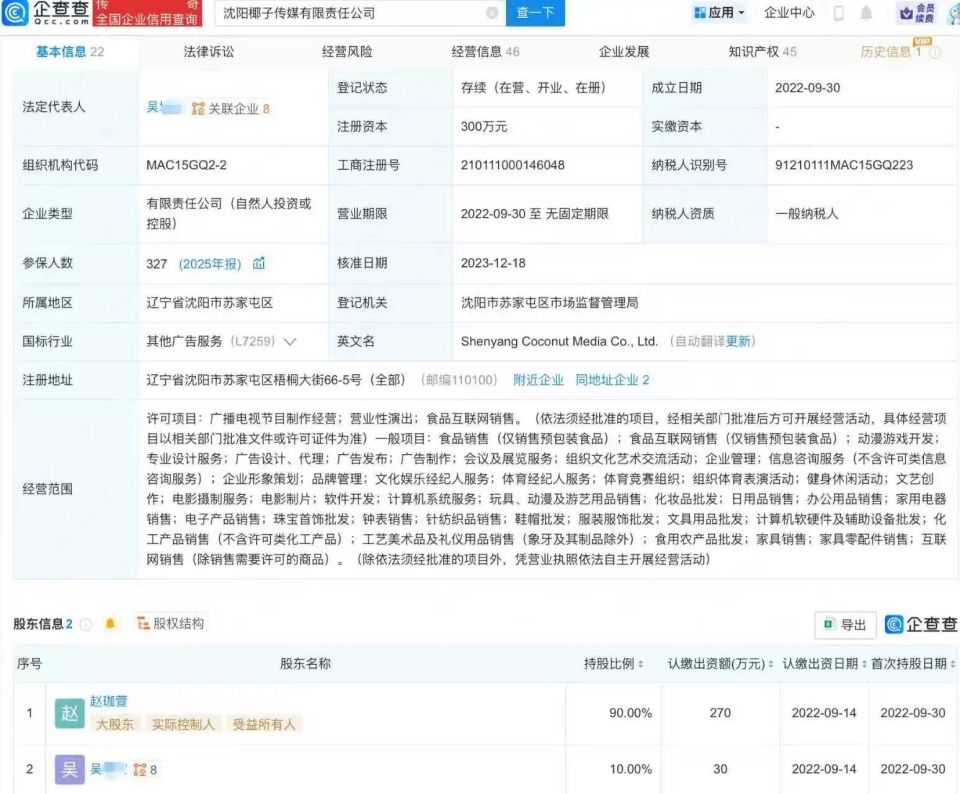This screenshot has width=960, height=794.
Task: Click 更新 in auto-translation note
Action: point(738,341)
